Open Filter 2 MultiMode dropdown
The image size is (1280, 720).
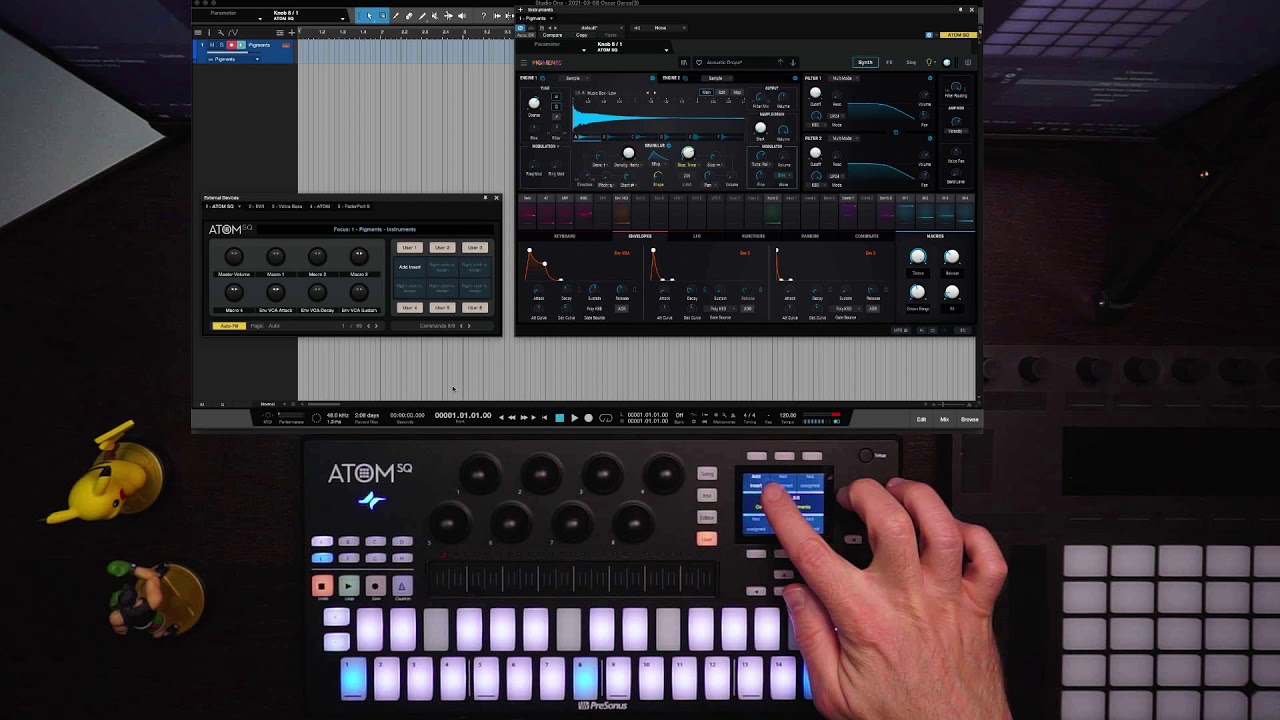[845, 138]
